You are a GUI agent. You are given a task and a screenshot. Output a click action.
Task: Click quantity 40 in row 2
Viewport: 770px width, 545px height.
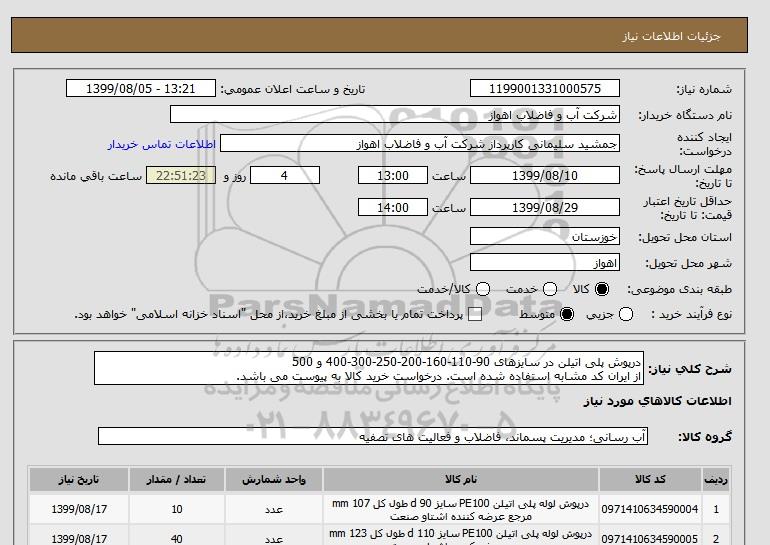point(177,539)
